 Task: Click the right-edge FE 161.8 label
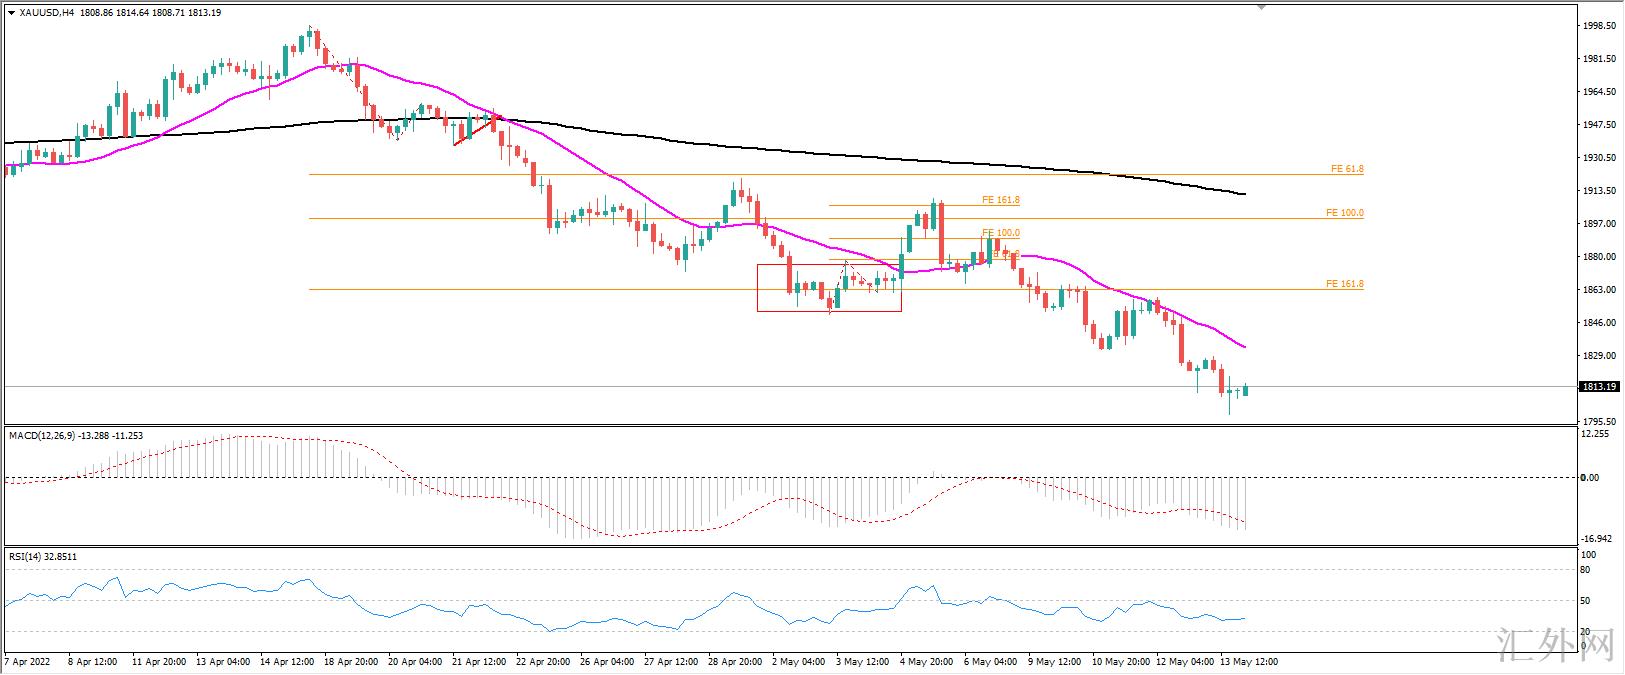click(1344, 284)
